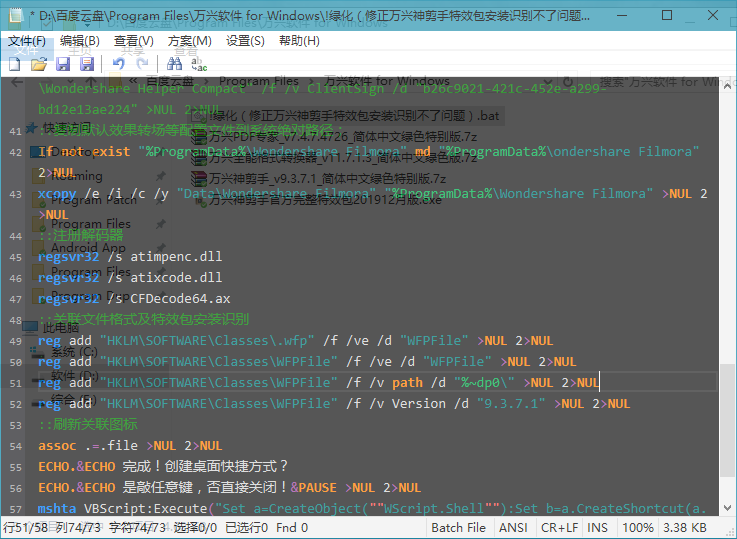Open the 查看(V) menu
The width and height of the screenshot is (737, 539).
click(x=133, y=41)
